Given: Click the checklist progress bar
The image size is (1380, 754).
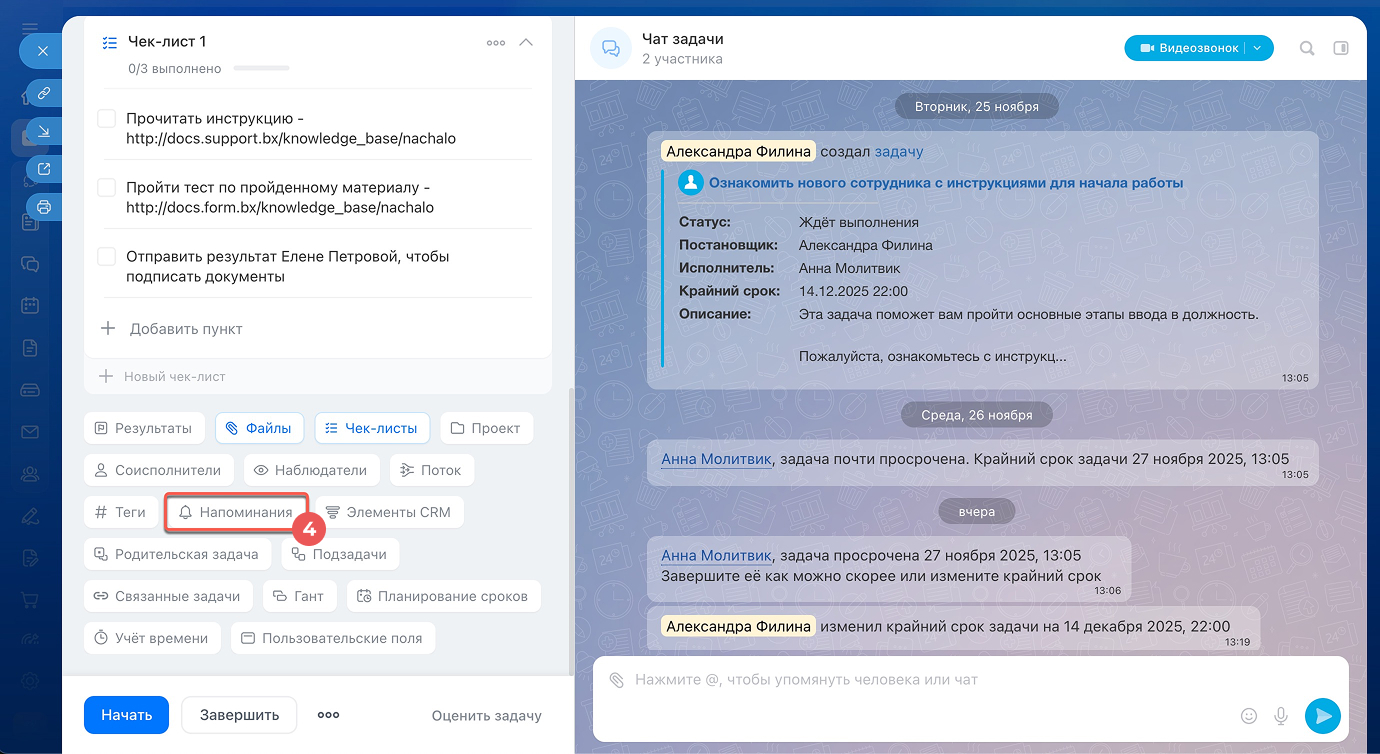Looking at the screenshot, I should pyautogui.click(x=261, y=69).
